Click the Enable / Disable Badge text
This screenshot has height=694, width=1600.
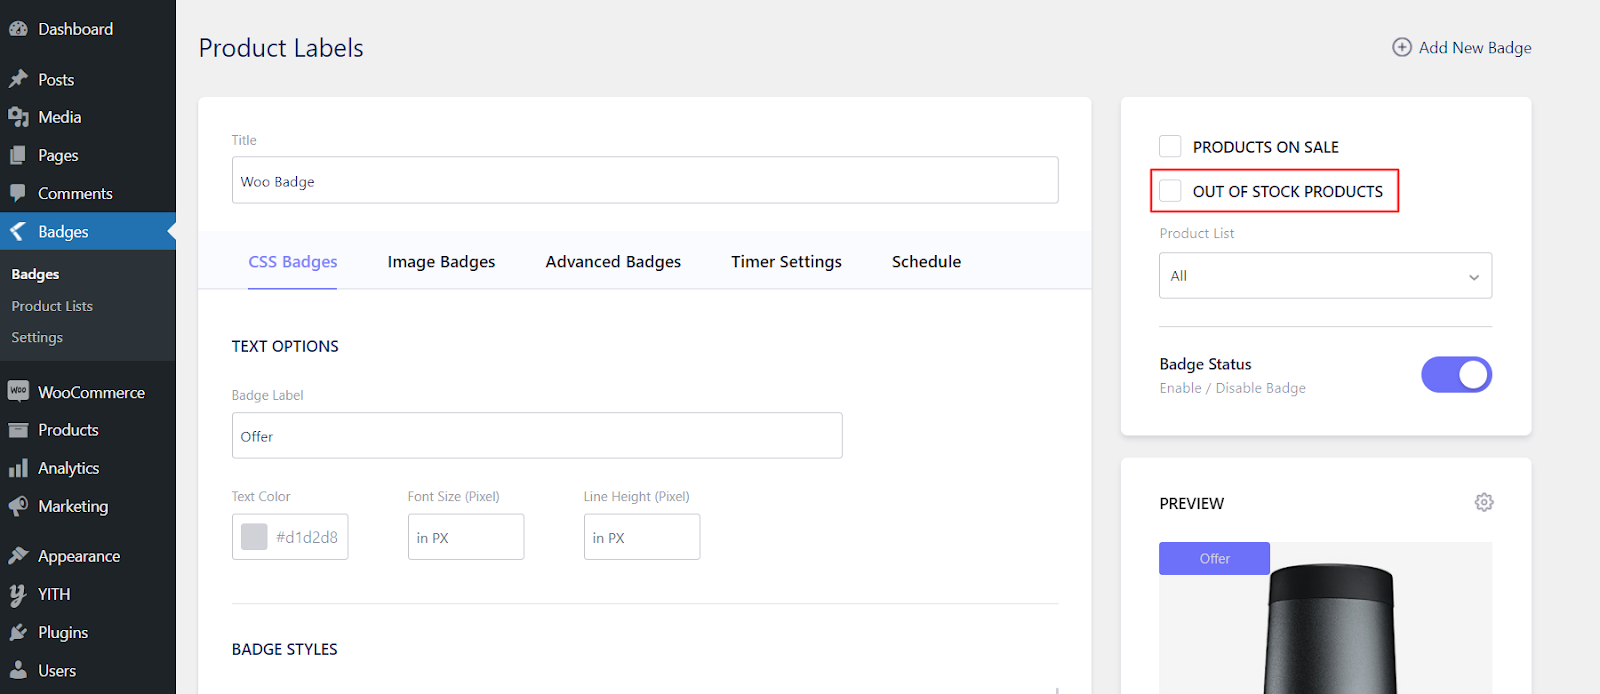(x=1232, y=388)
